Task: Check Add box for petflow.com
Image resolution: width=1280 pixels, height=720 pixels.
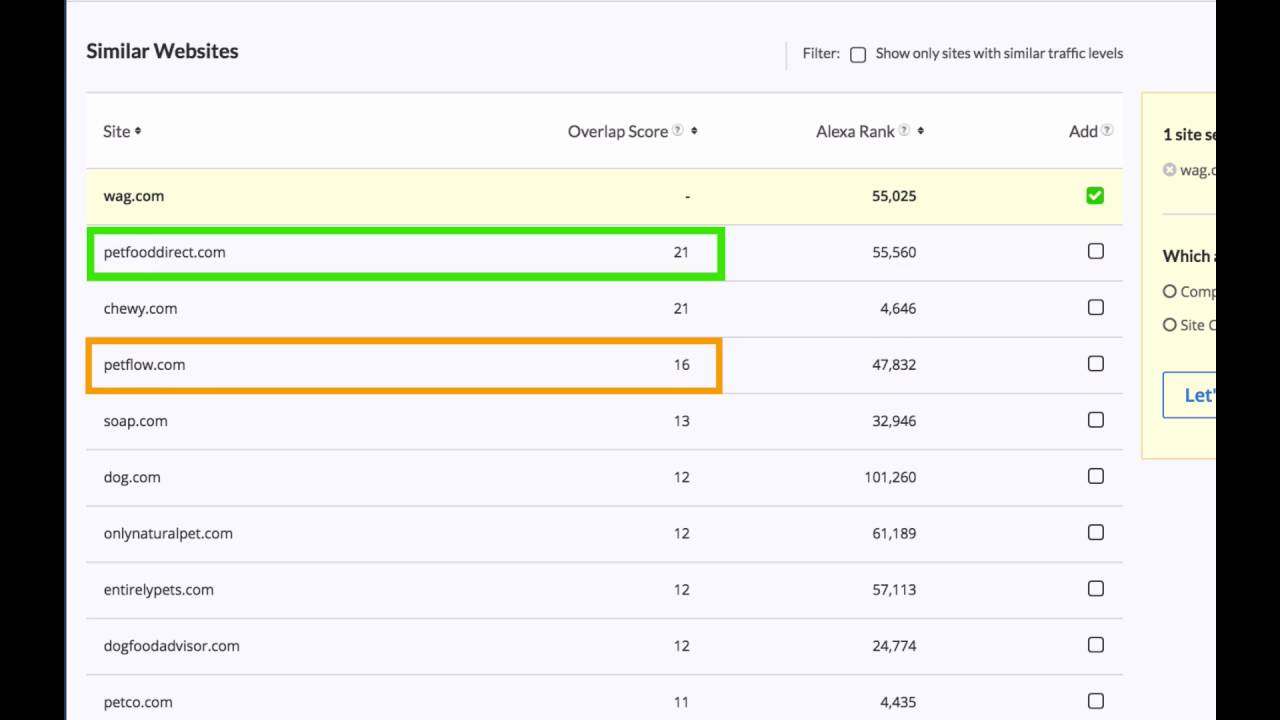Action: [x=1096, y=363]
